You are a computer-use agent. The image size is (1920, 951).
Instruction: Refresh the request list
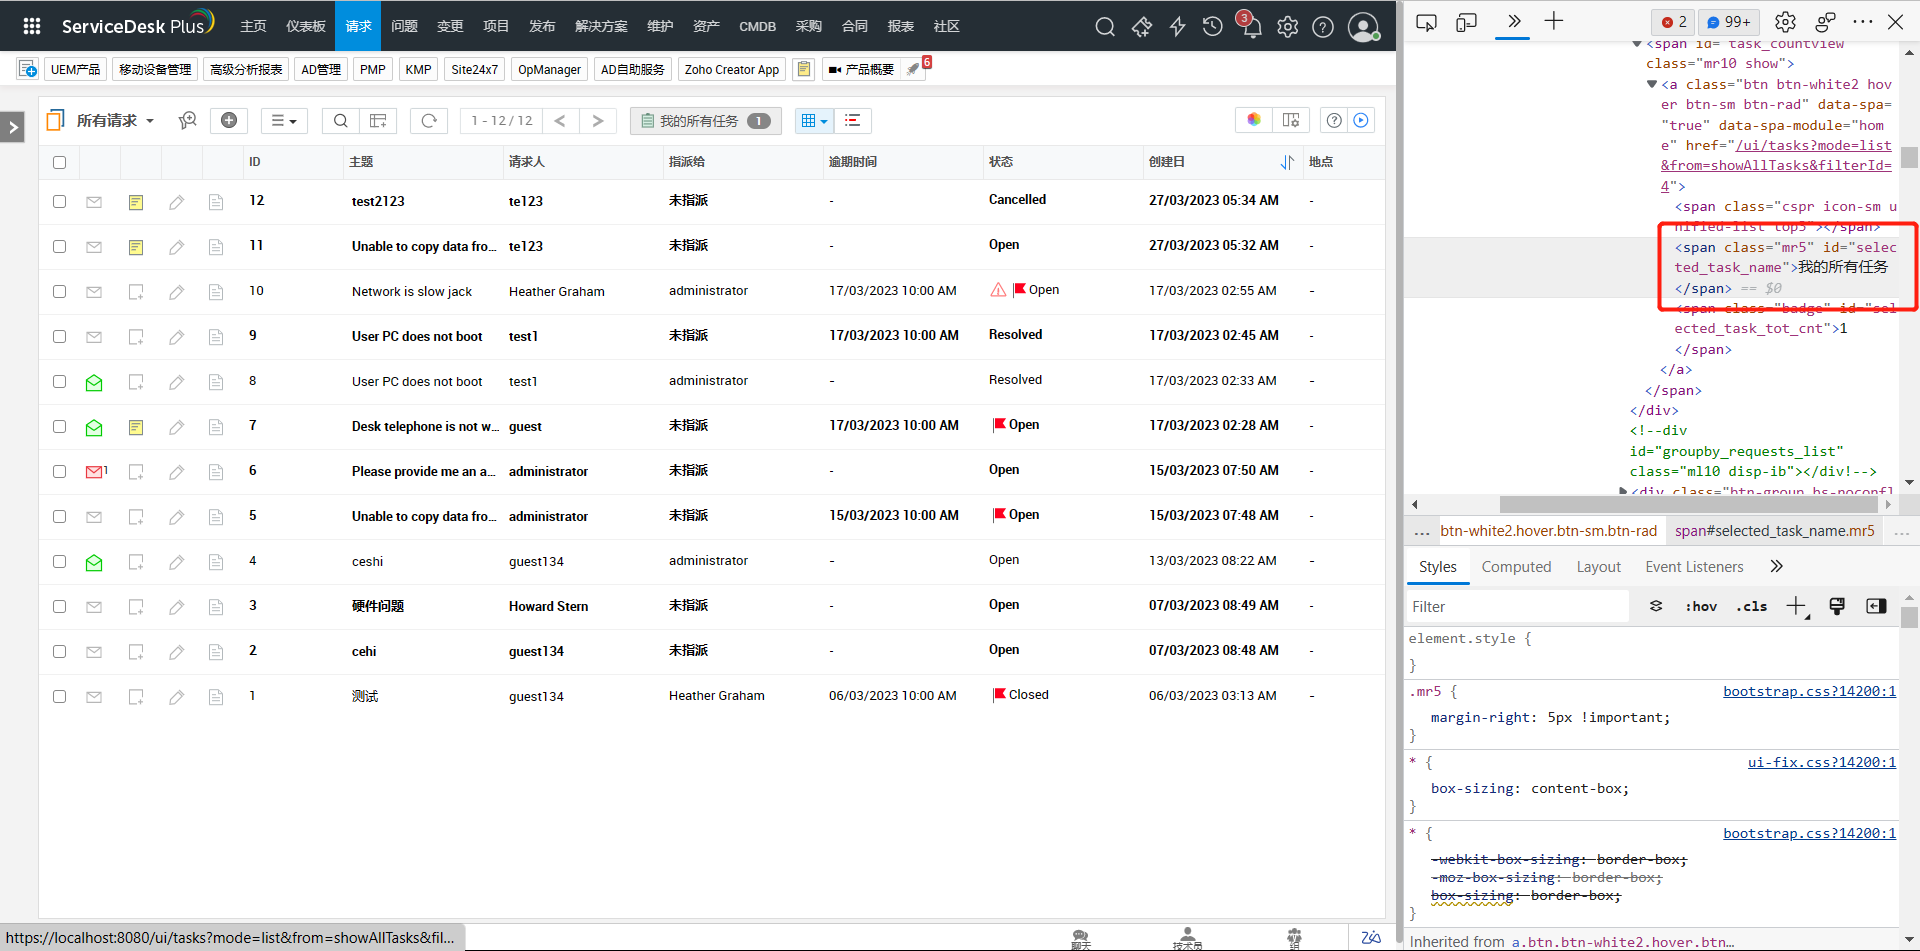pyautogui.click(x=429, y=121)
